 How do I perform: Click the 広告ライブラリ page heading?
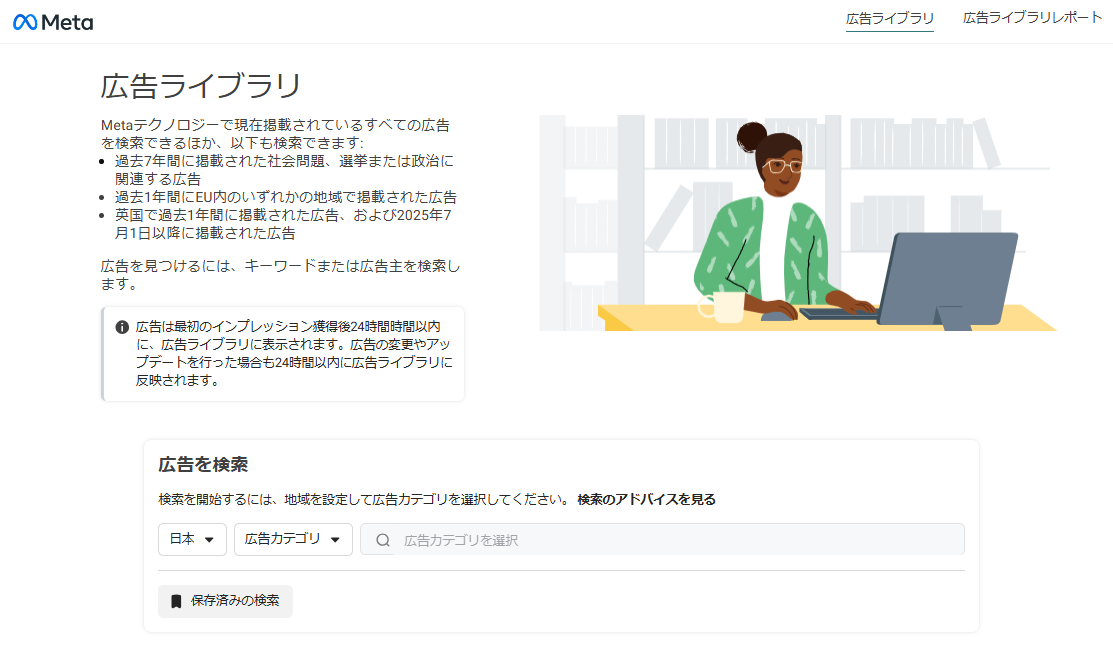point(202,86)
